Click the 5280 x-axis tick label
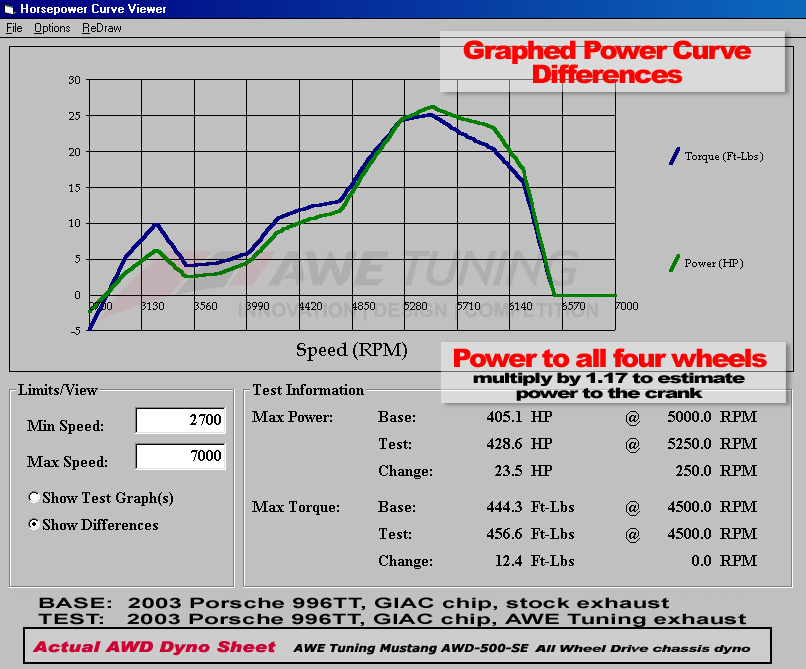Image resolution: width=806 pixels, height=669 pixels. [x=416, y=306]
